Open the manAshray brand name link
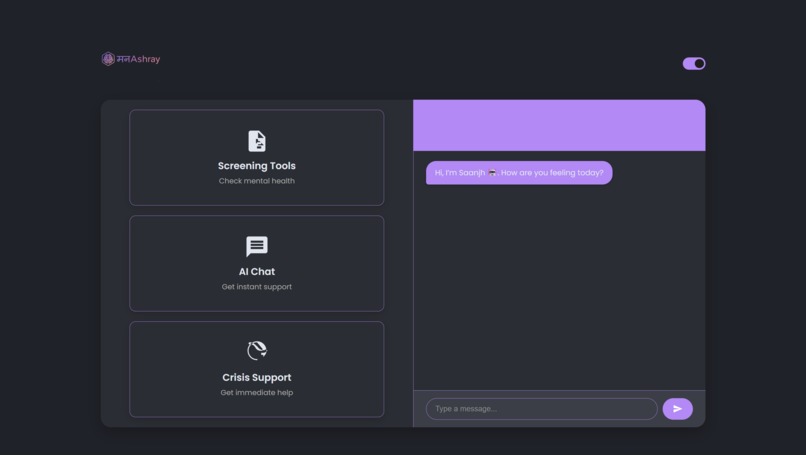 138,59
